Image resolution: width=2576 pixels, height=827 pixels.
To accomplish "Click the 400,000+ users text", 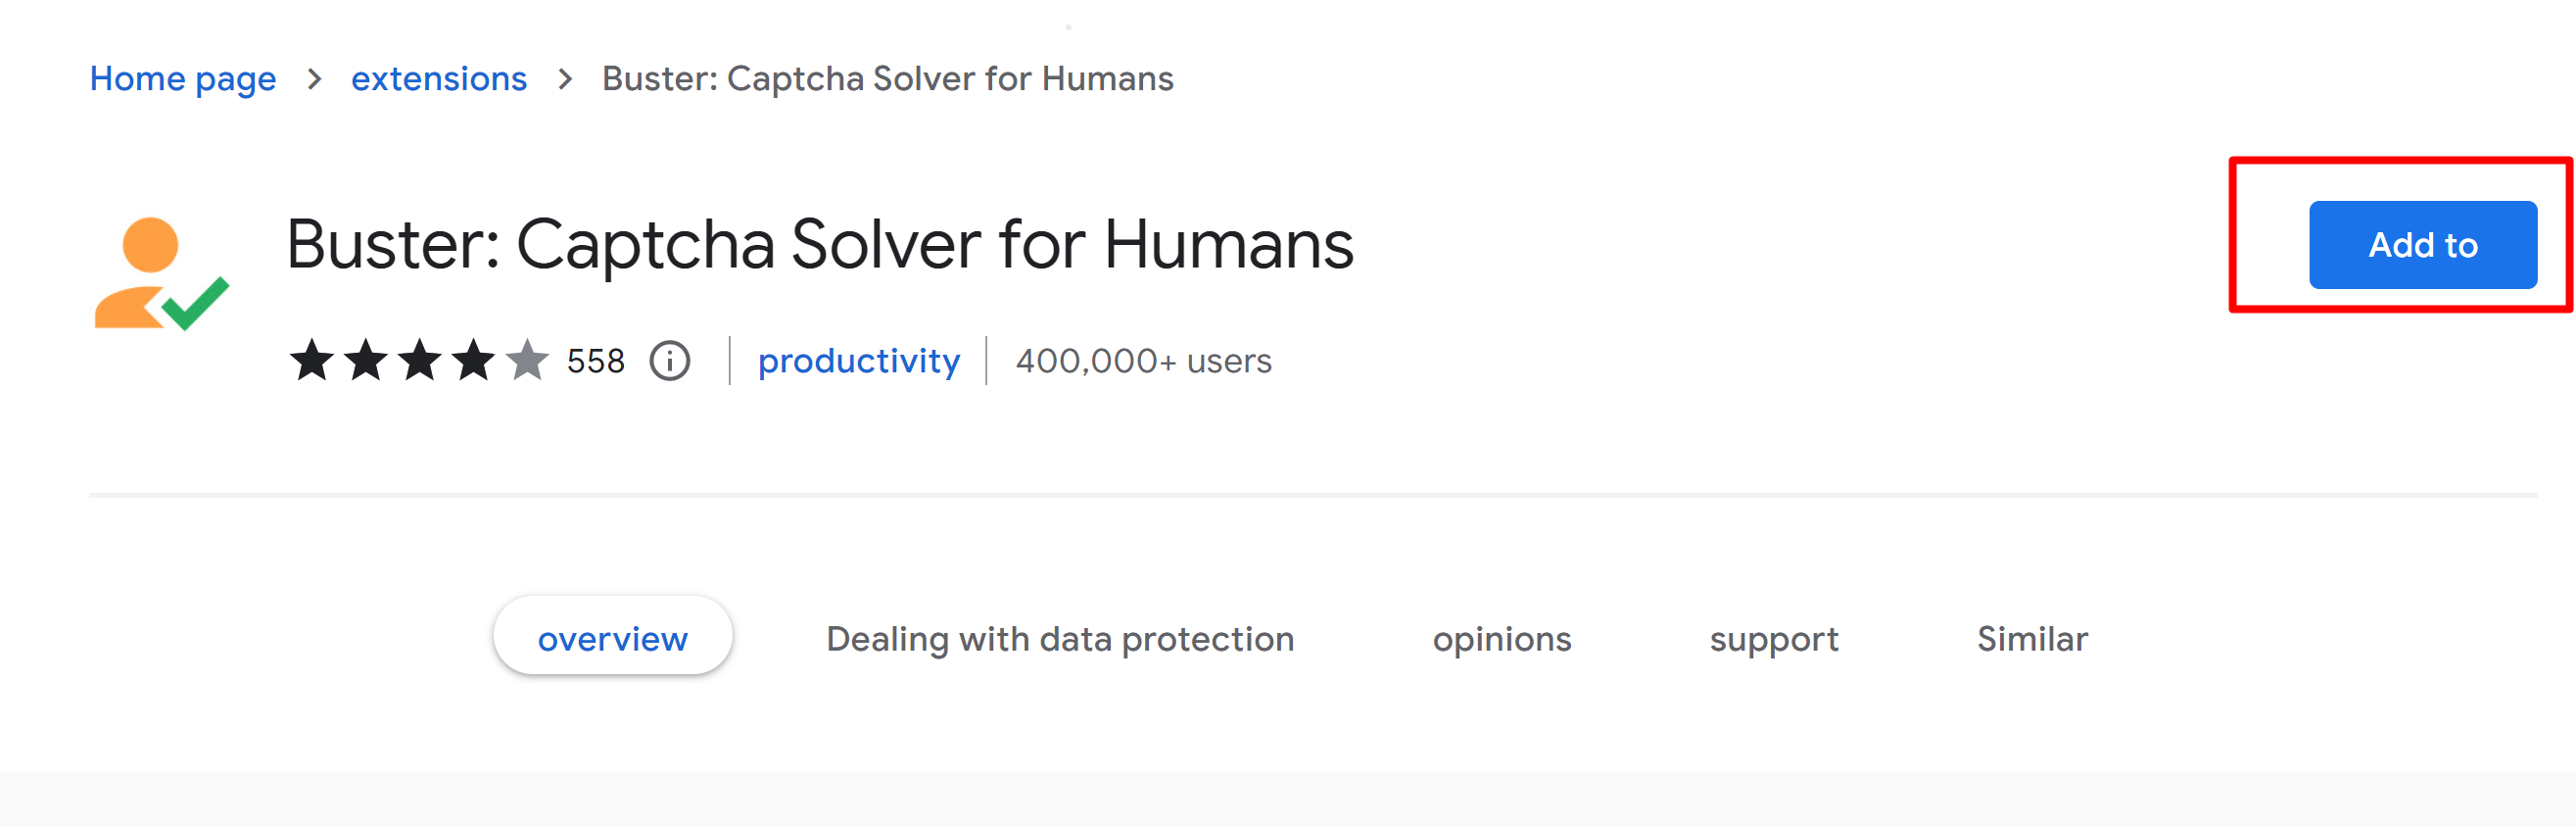I will pyautogui.click(x=1141, y=361).
